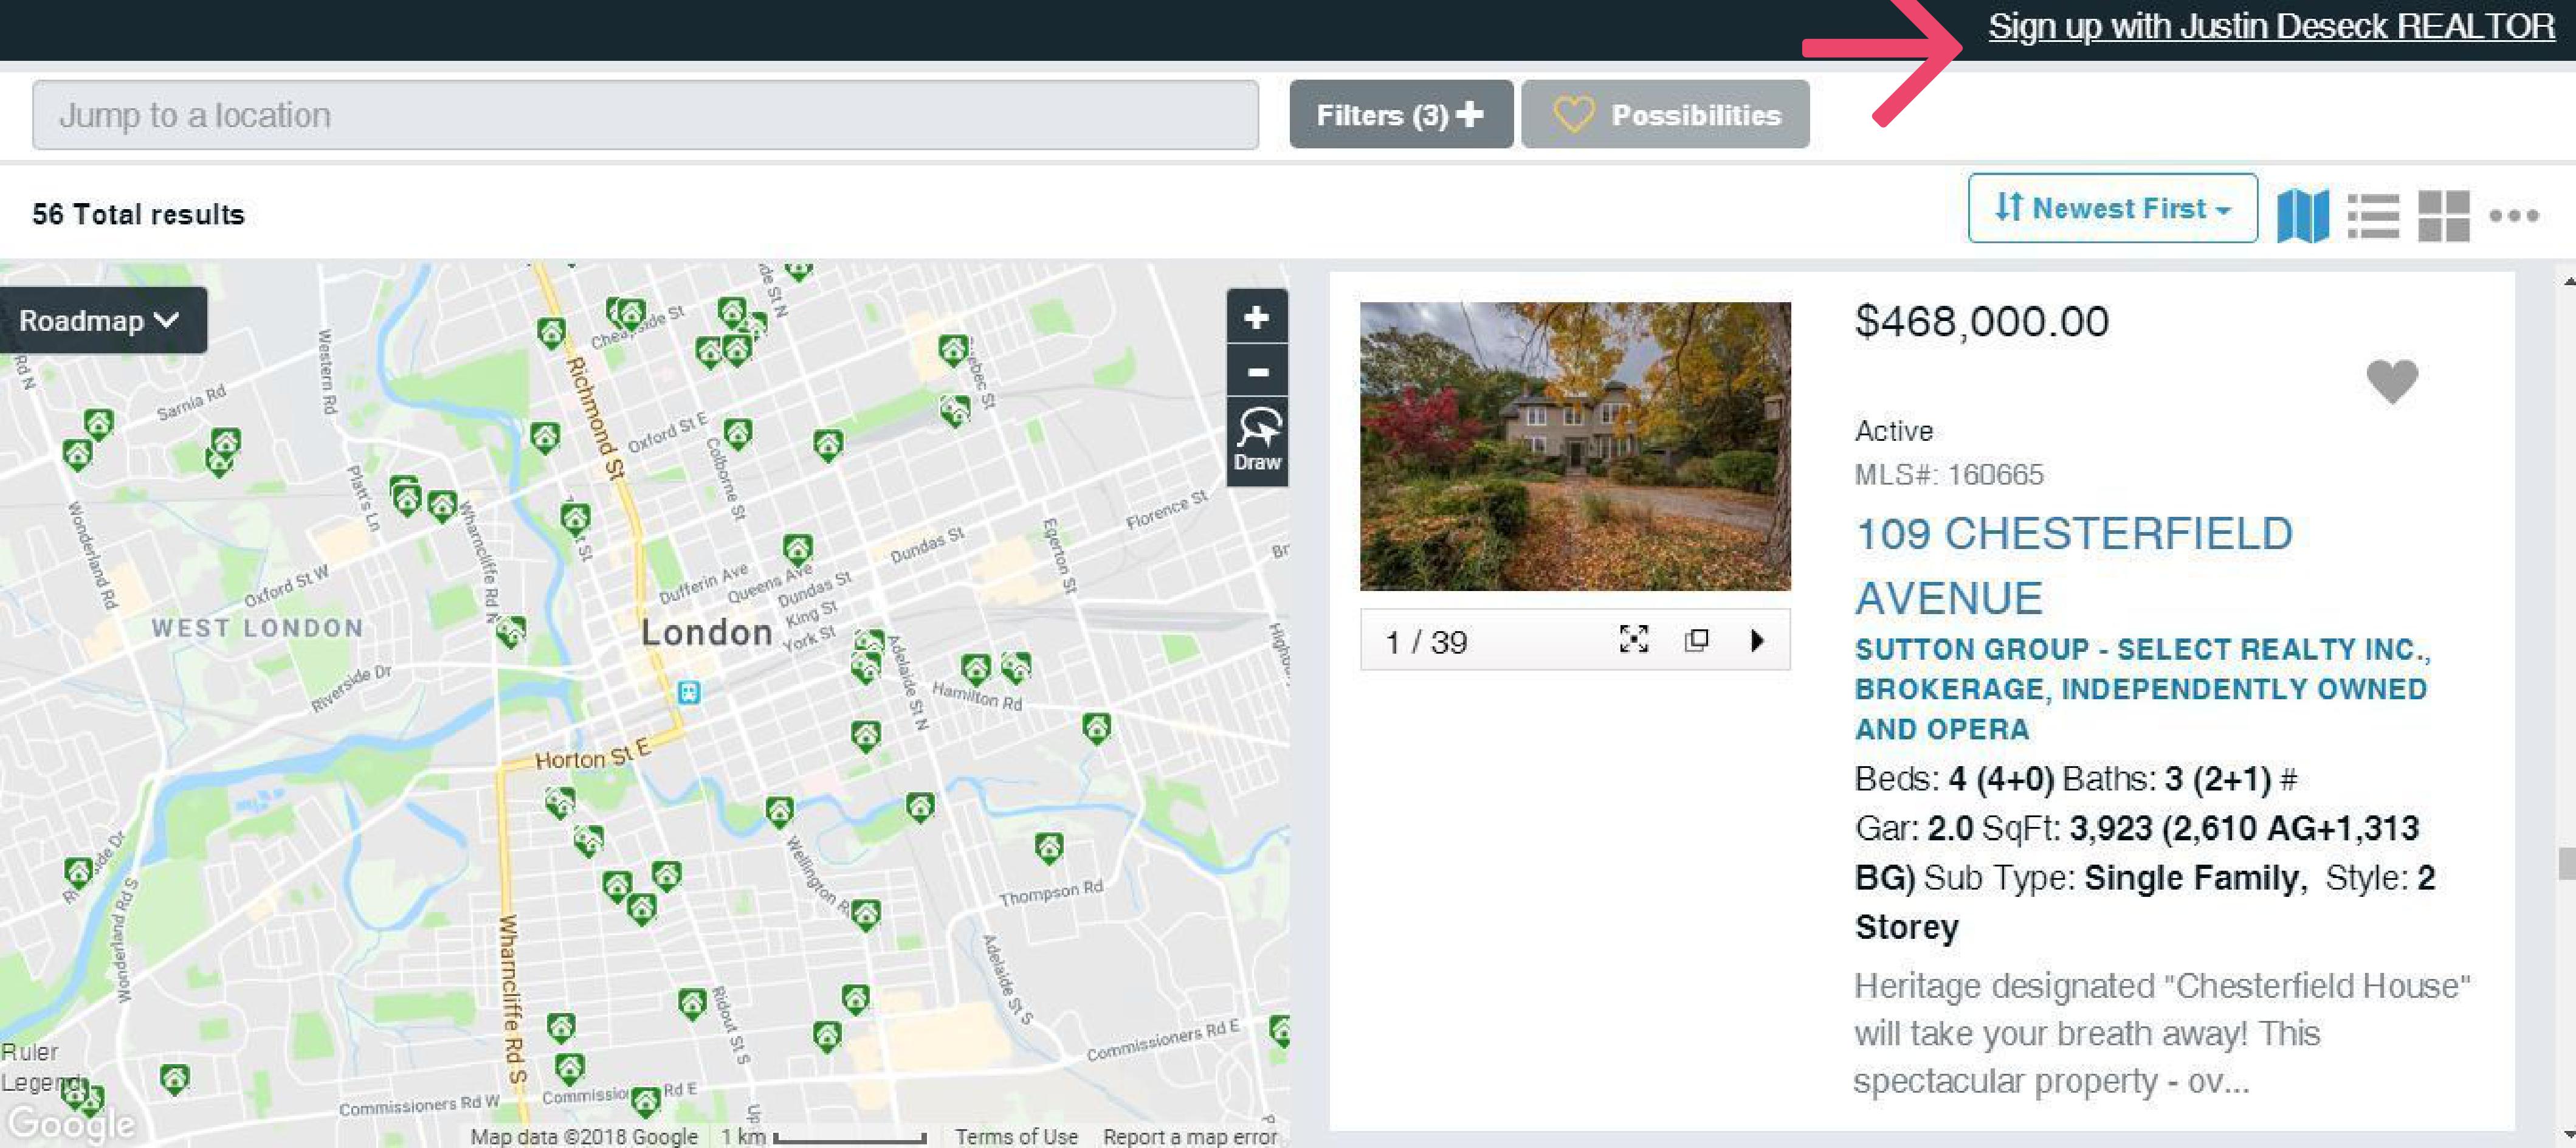Switch to grid view icon
This screenshot has height=1148, width=2576.
2443,215
